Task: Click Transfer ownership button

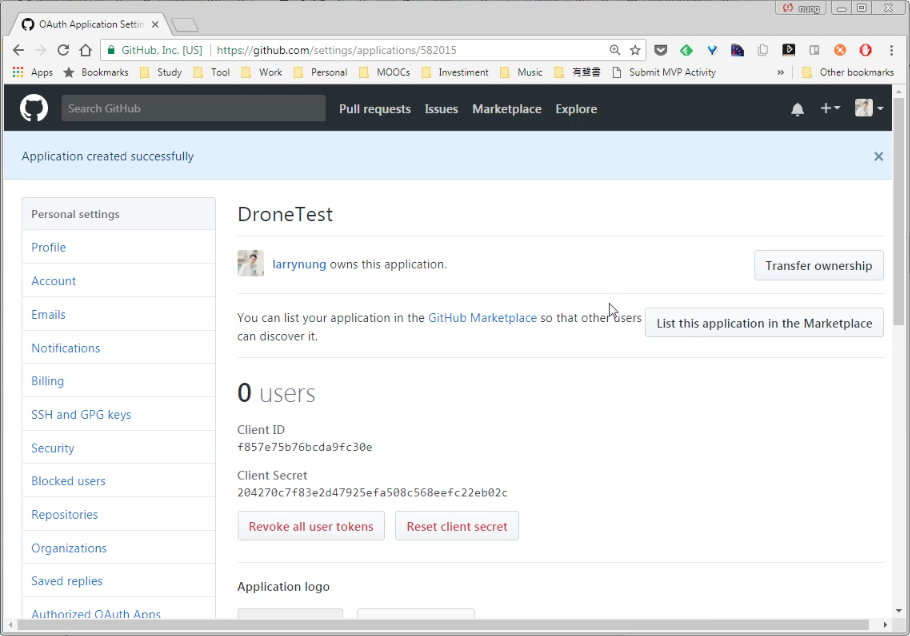Action: [819, 265]
